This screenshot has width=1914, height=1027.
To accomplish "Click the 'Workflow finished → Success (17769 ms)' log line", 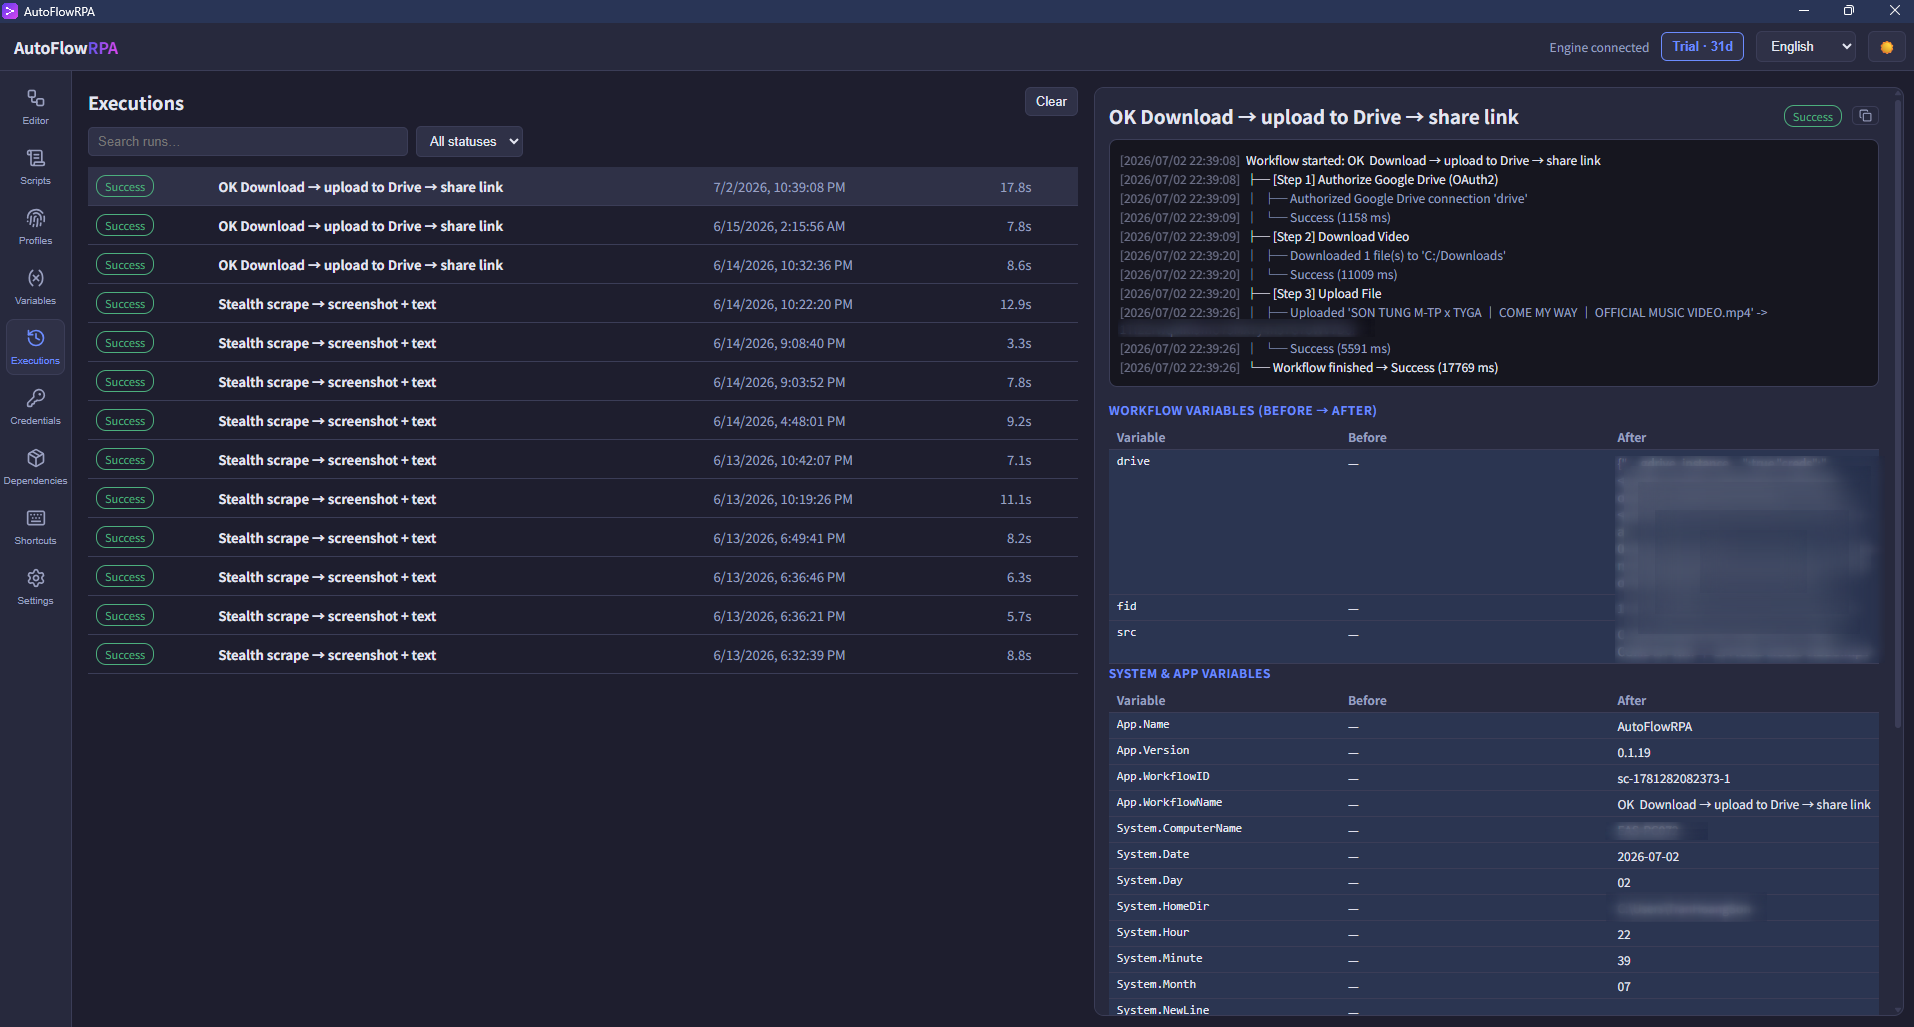I will [1385, 368].
